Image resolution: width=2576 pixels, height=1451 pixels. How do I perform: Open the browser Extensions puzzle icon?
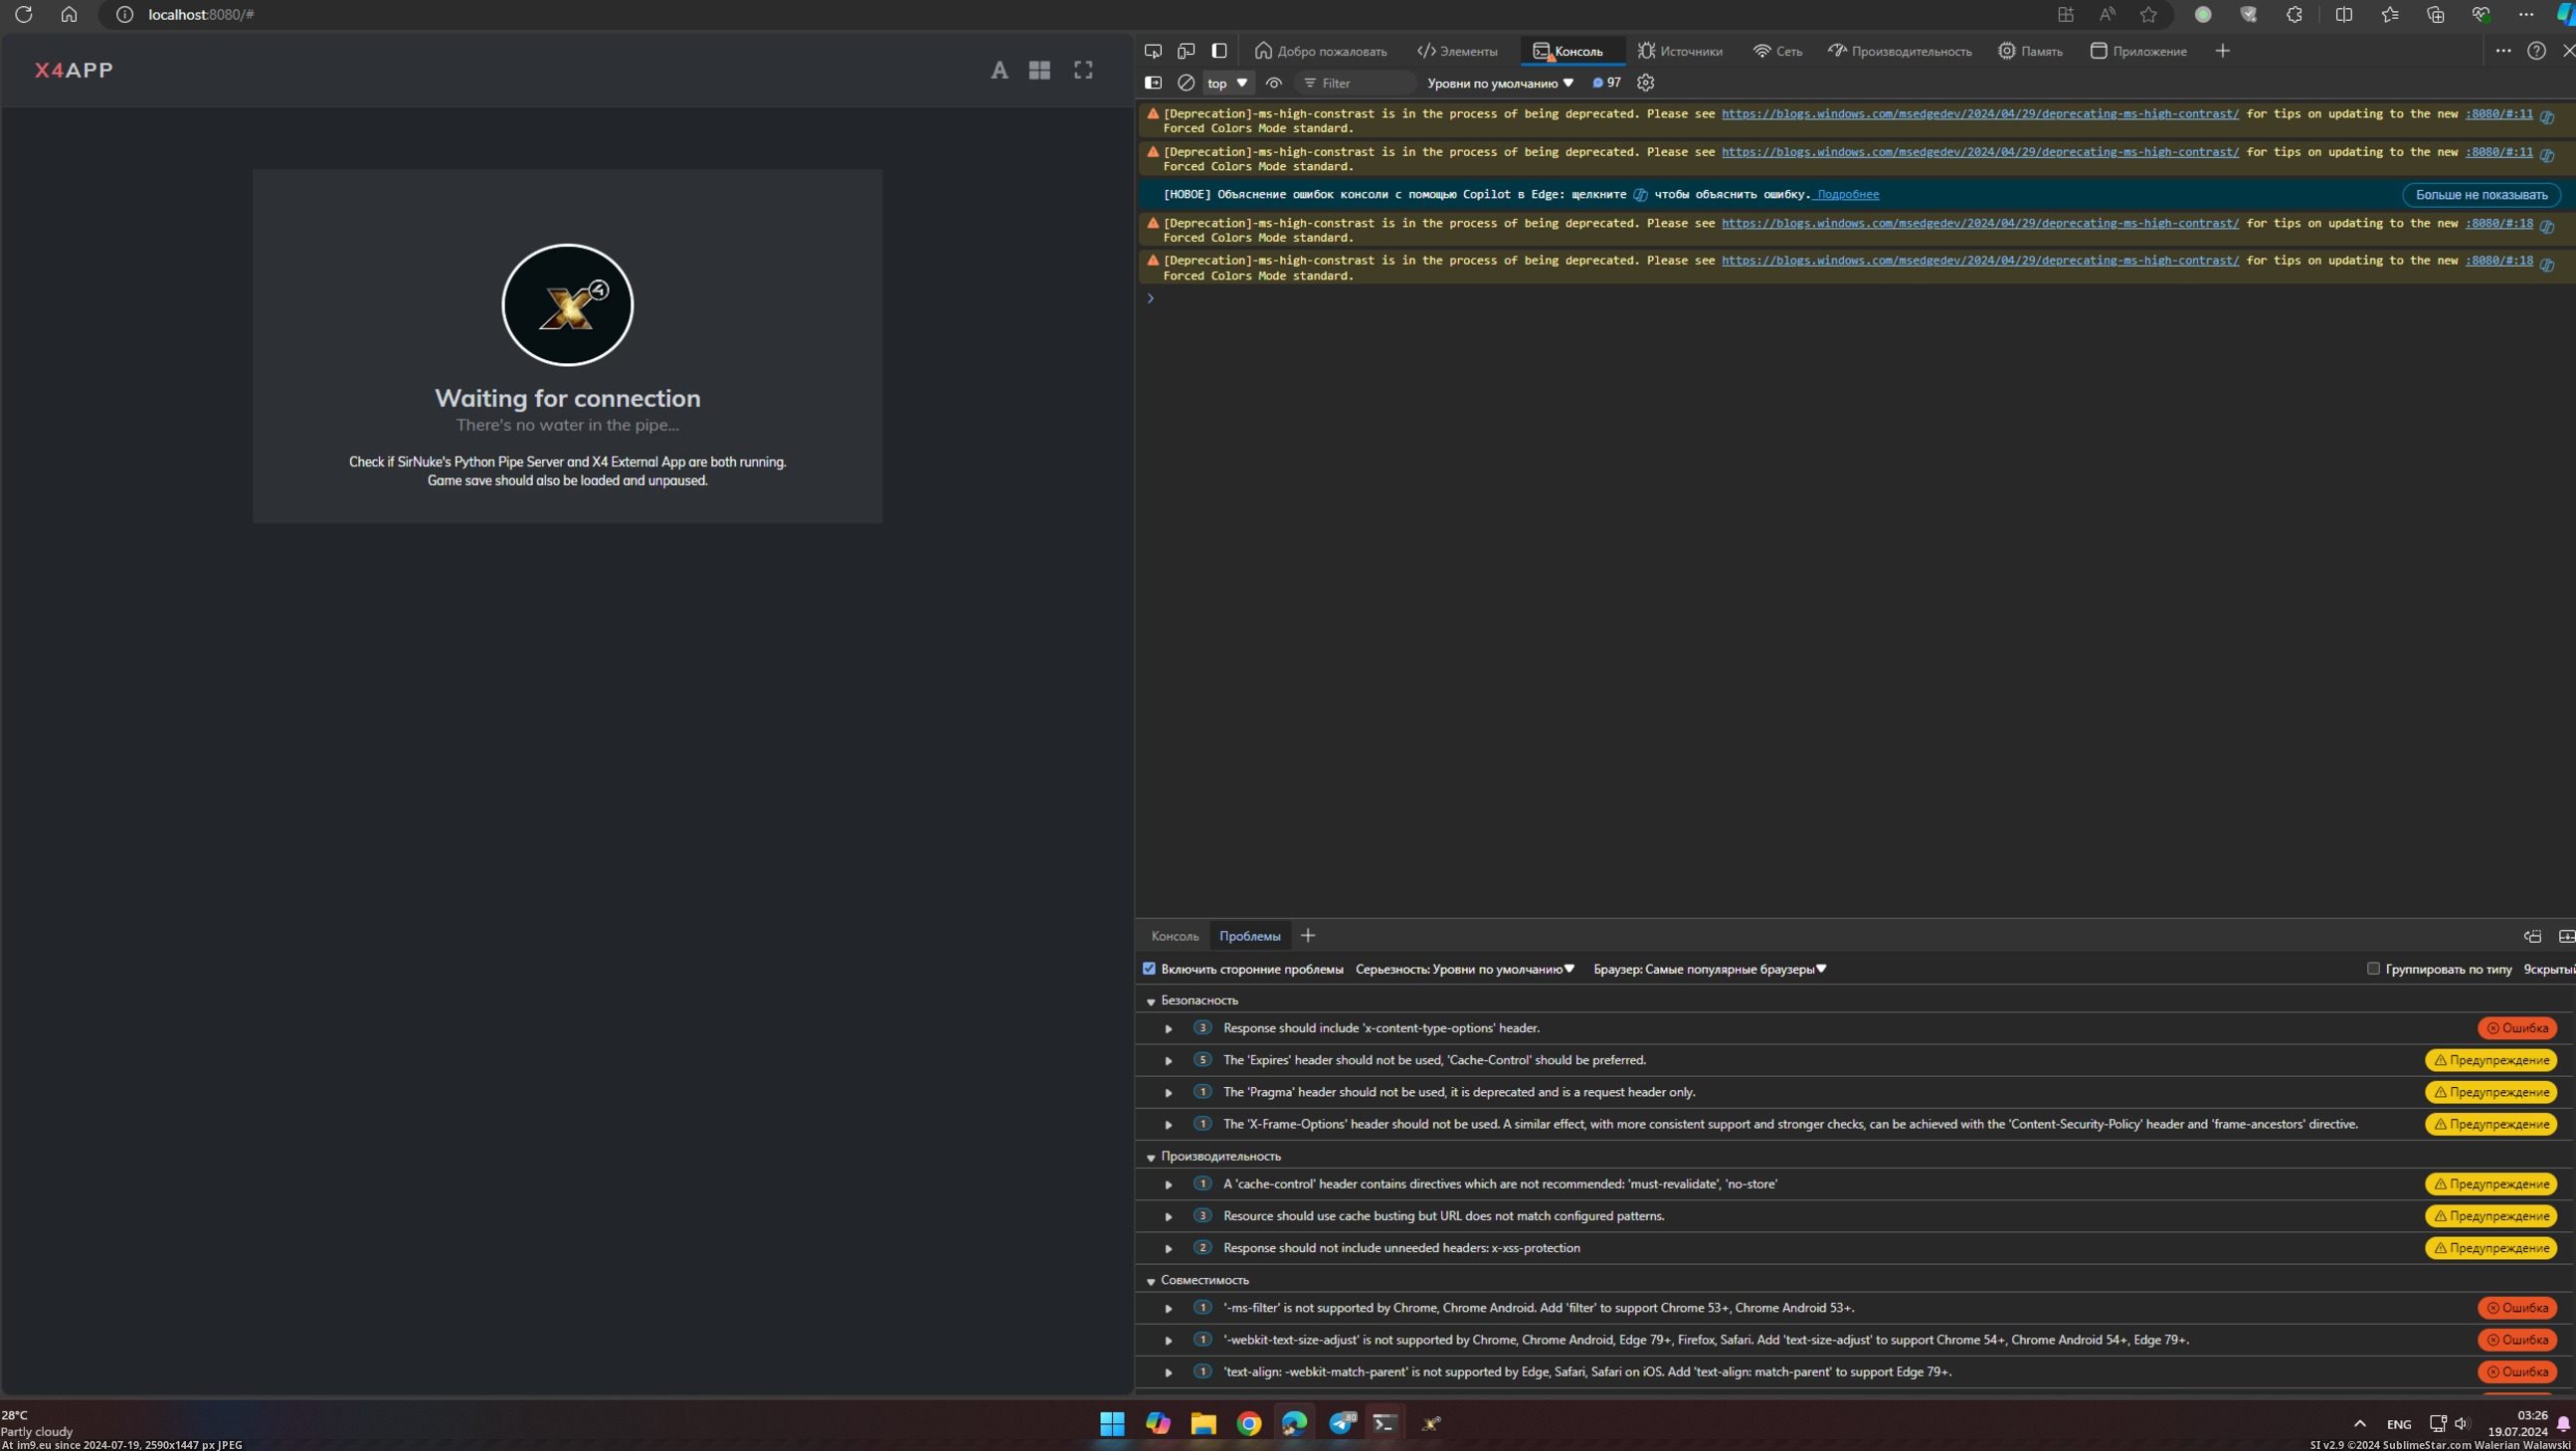tap(2294, 14)
